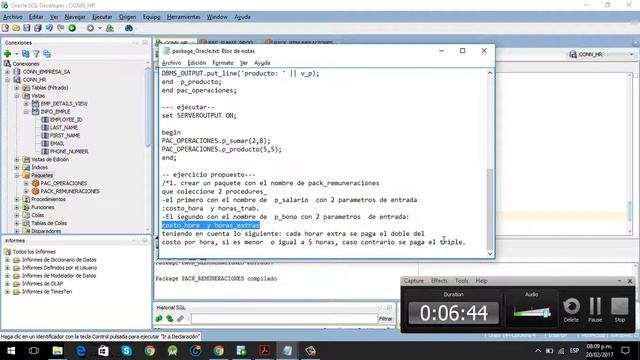Expand the Tablas (Filtrado) node
The width and height of the screenshot is (640, 360).
click(17, 88)
